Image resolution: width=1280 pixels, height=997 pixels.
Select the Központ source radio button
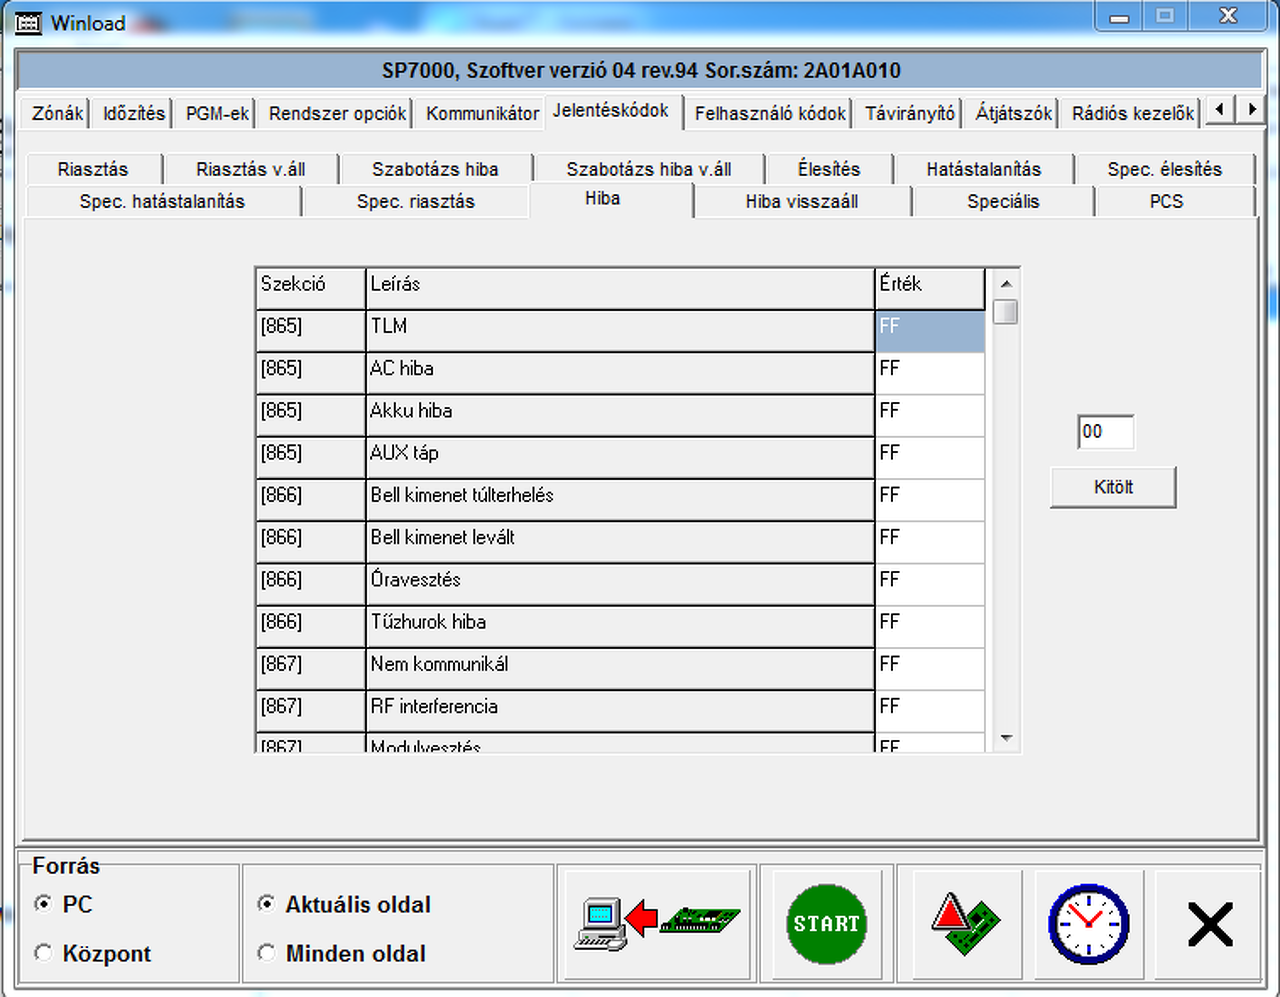(x=43, y=953)
